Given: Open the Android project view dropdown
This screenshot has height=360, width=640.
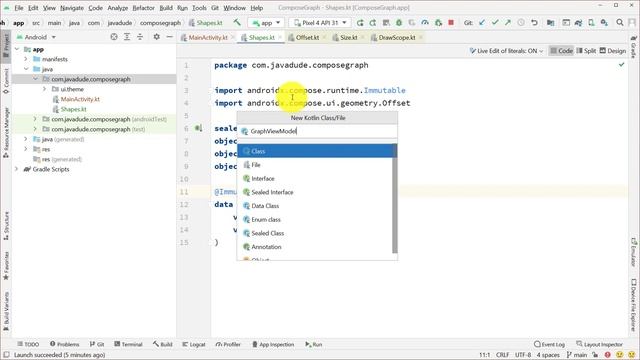Looking at the screenshot, I should pos(36,37).
